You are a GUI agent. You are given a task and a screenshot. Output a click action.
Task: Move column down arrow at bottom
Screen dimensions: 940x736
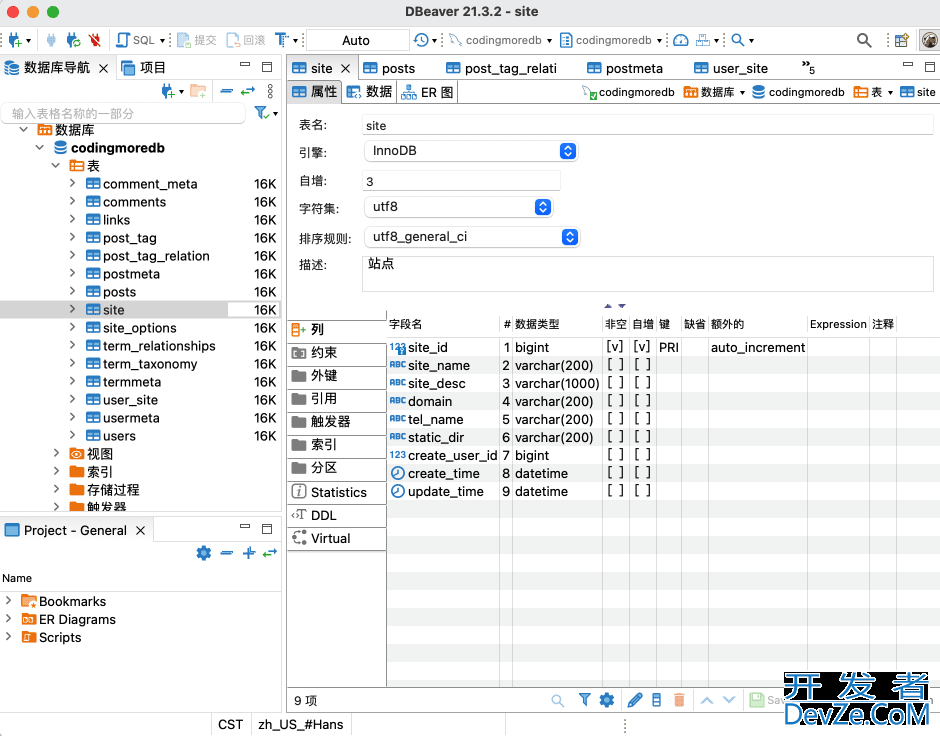[729, 699]
